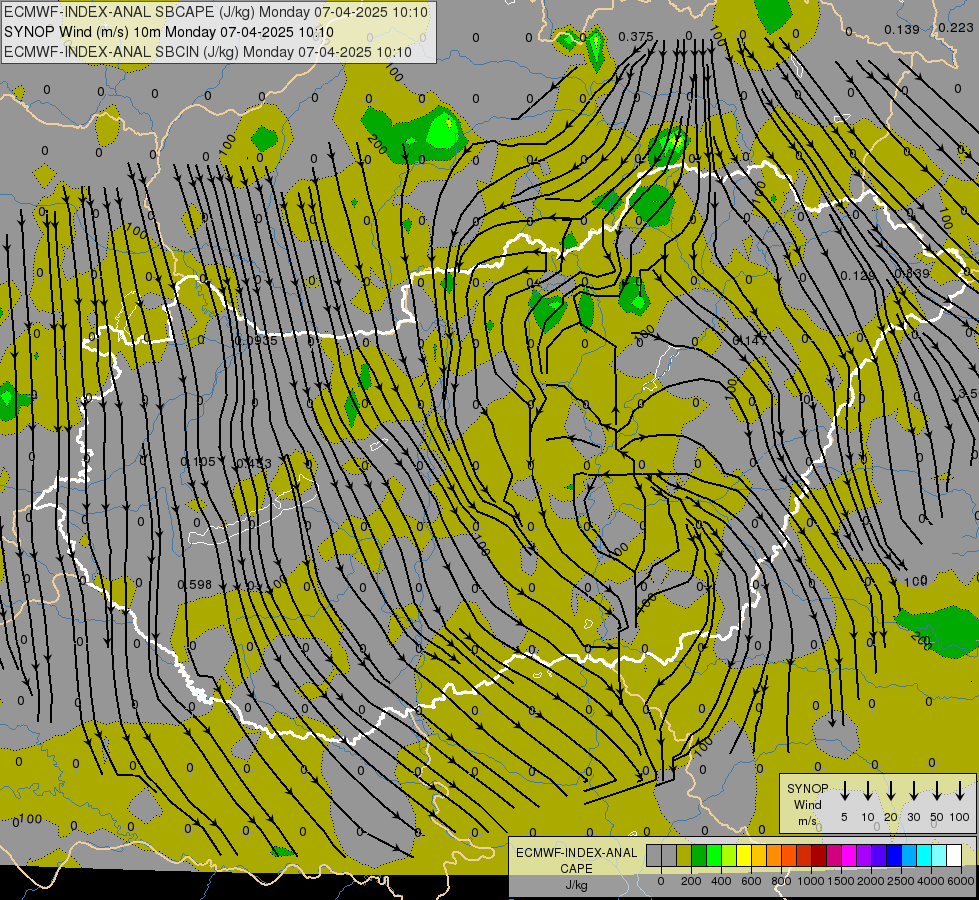This screenshot has width=979, height=900.
Task: Click the bright cyan CAPE legend swatch
Action: [923, 855]
